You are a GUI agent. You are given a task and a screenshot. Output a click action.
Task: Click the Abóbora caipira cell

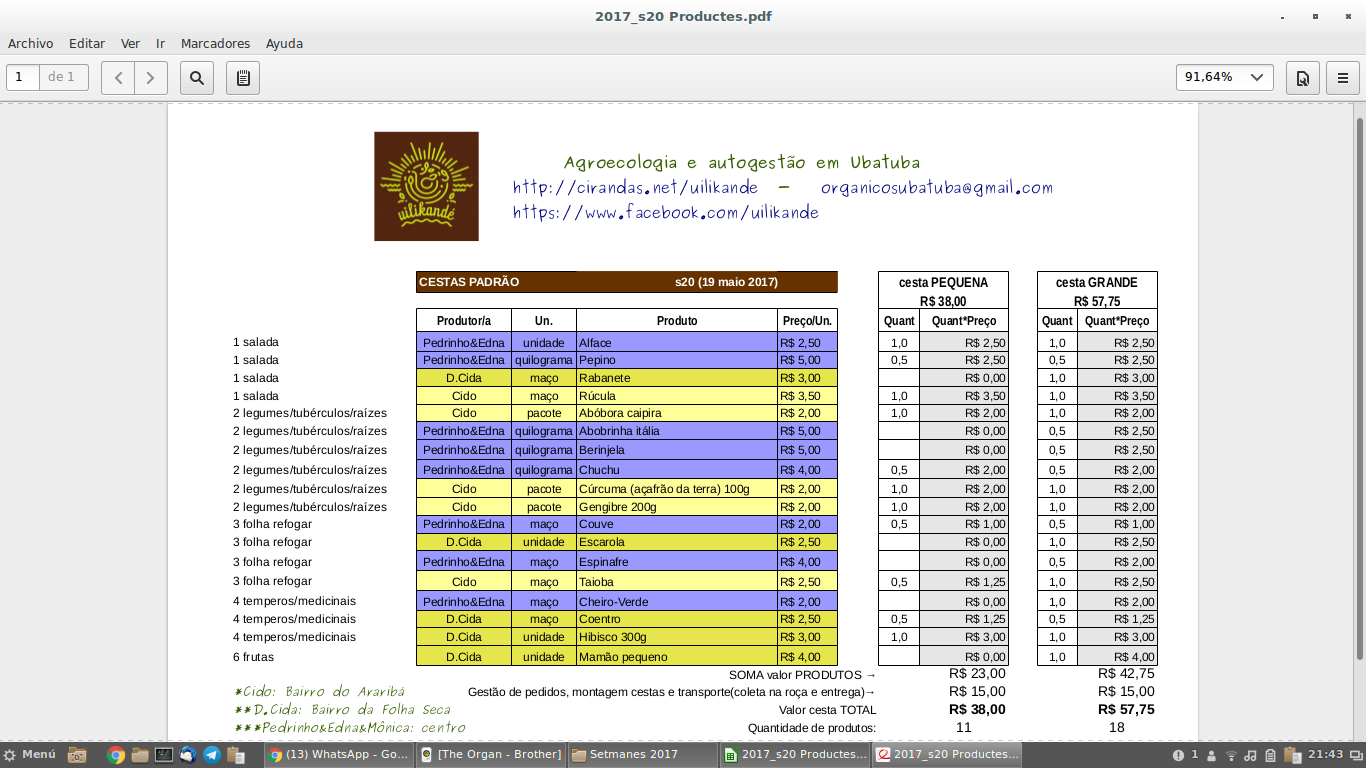click(677, 413)
